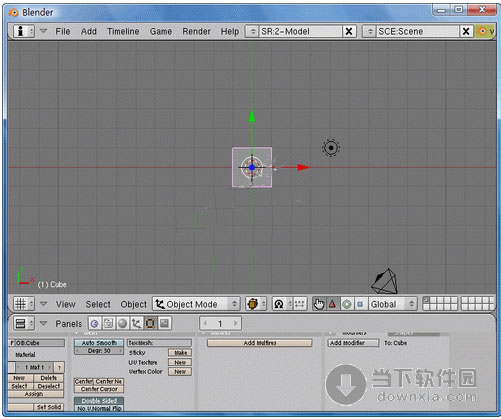
Task: Open the Scene context image icon
Action: click(x=164, y=323)
